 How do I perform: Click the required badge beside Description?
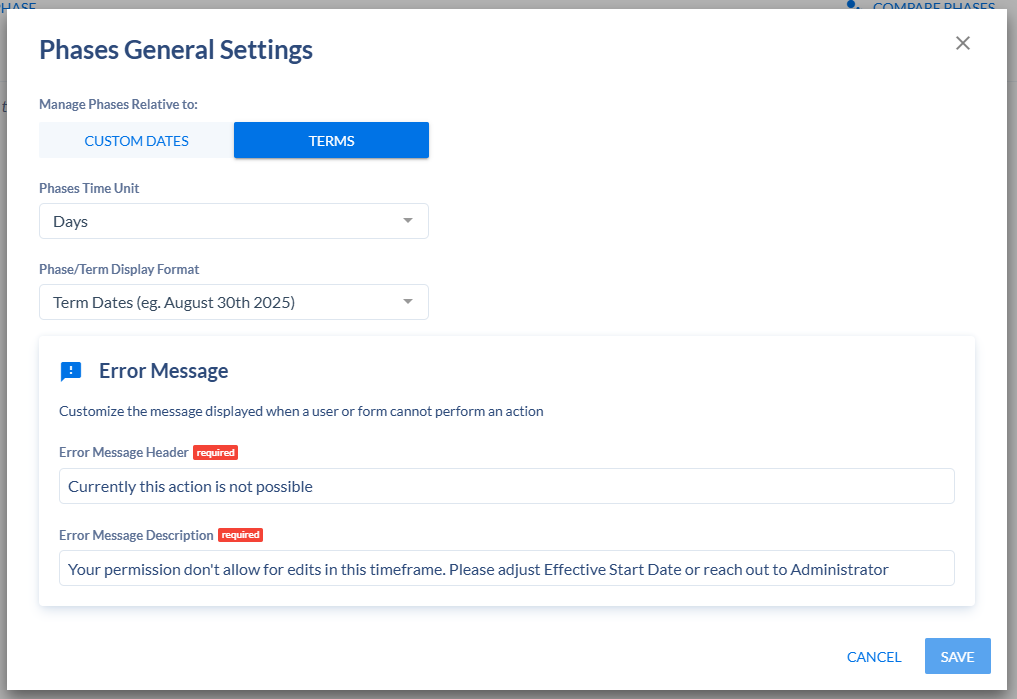tap(241, 535)
